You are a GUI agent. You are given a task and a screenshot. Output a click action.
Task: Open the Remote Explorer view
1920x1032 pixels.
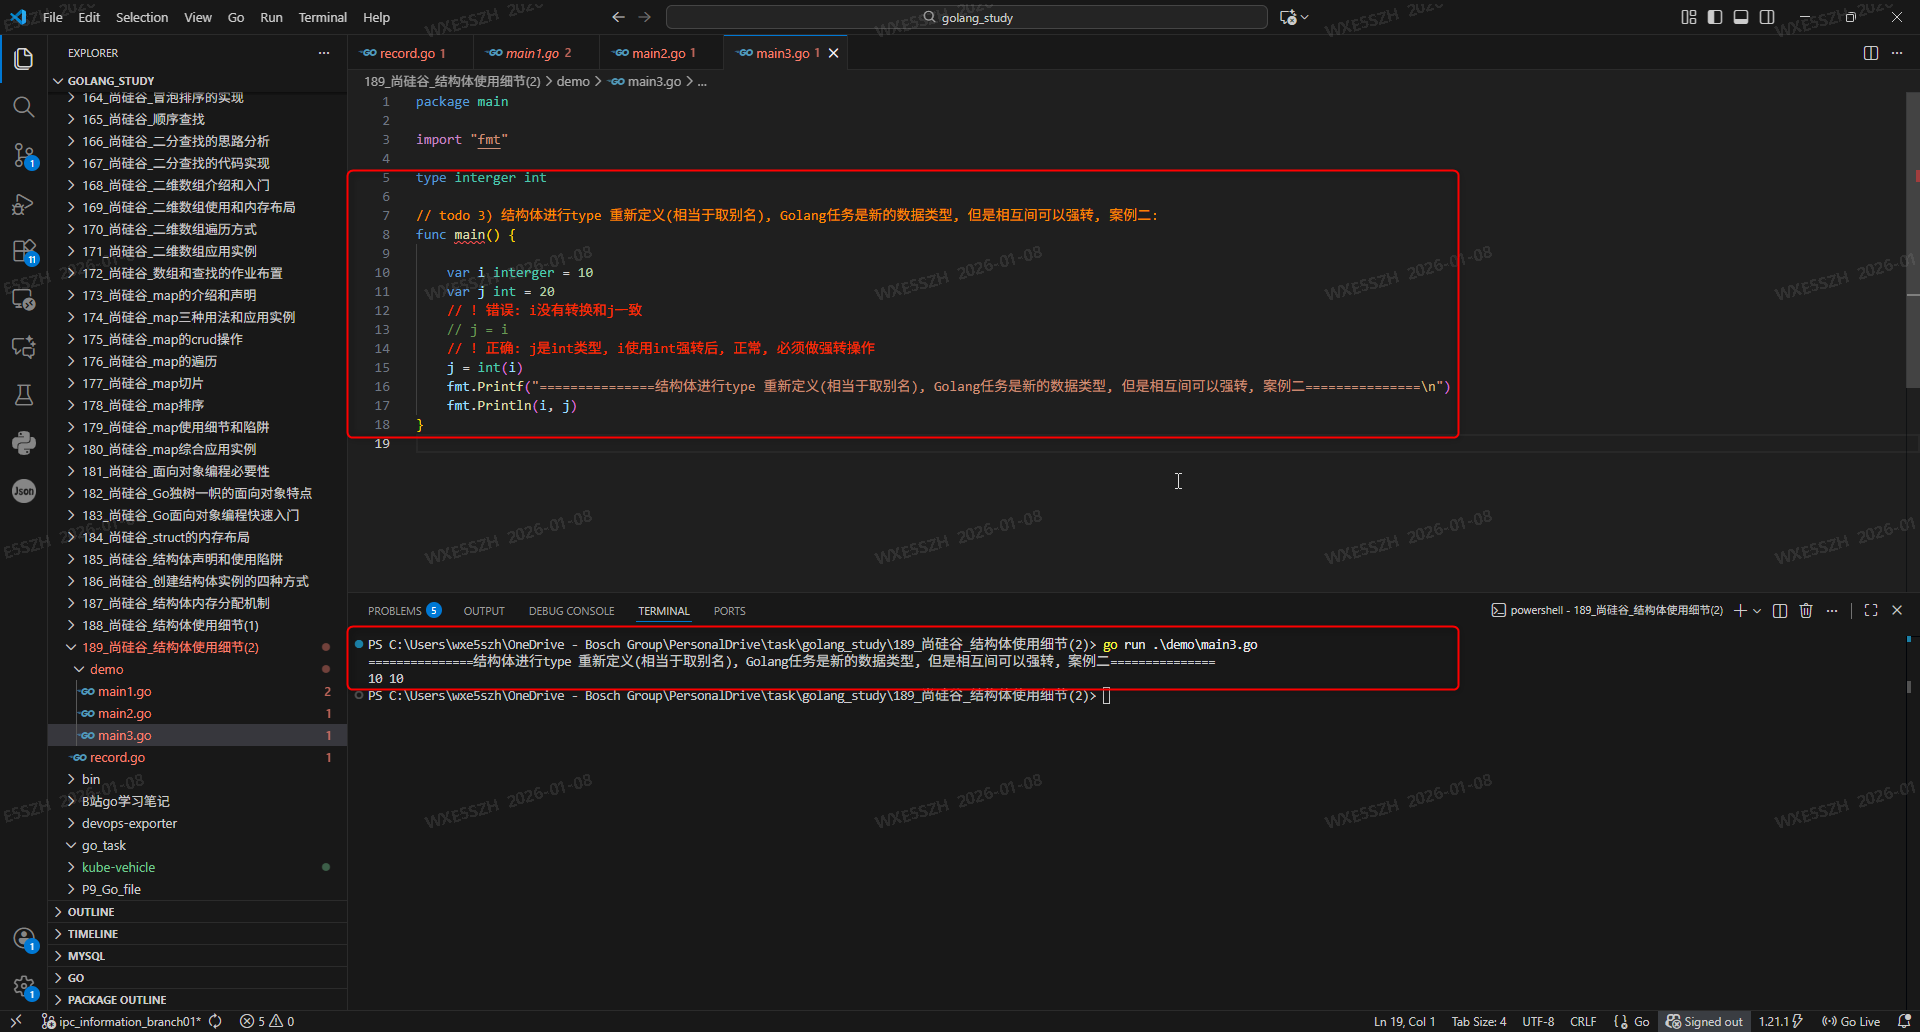pos(24,299)
